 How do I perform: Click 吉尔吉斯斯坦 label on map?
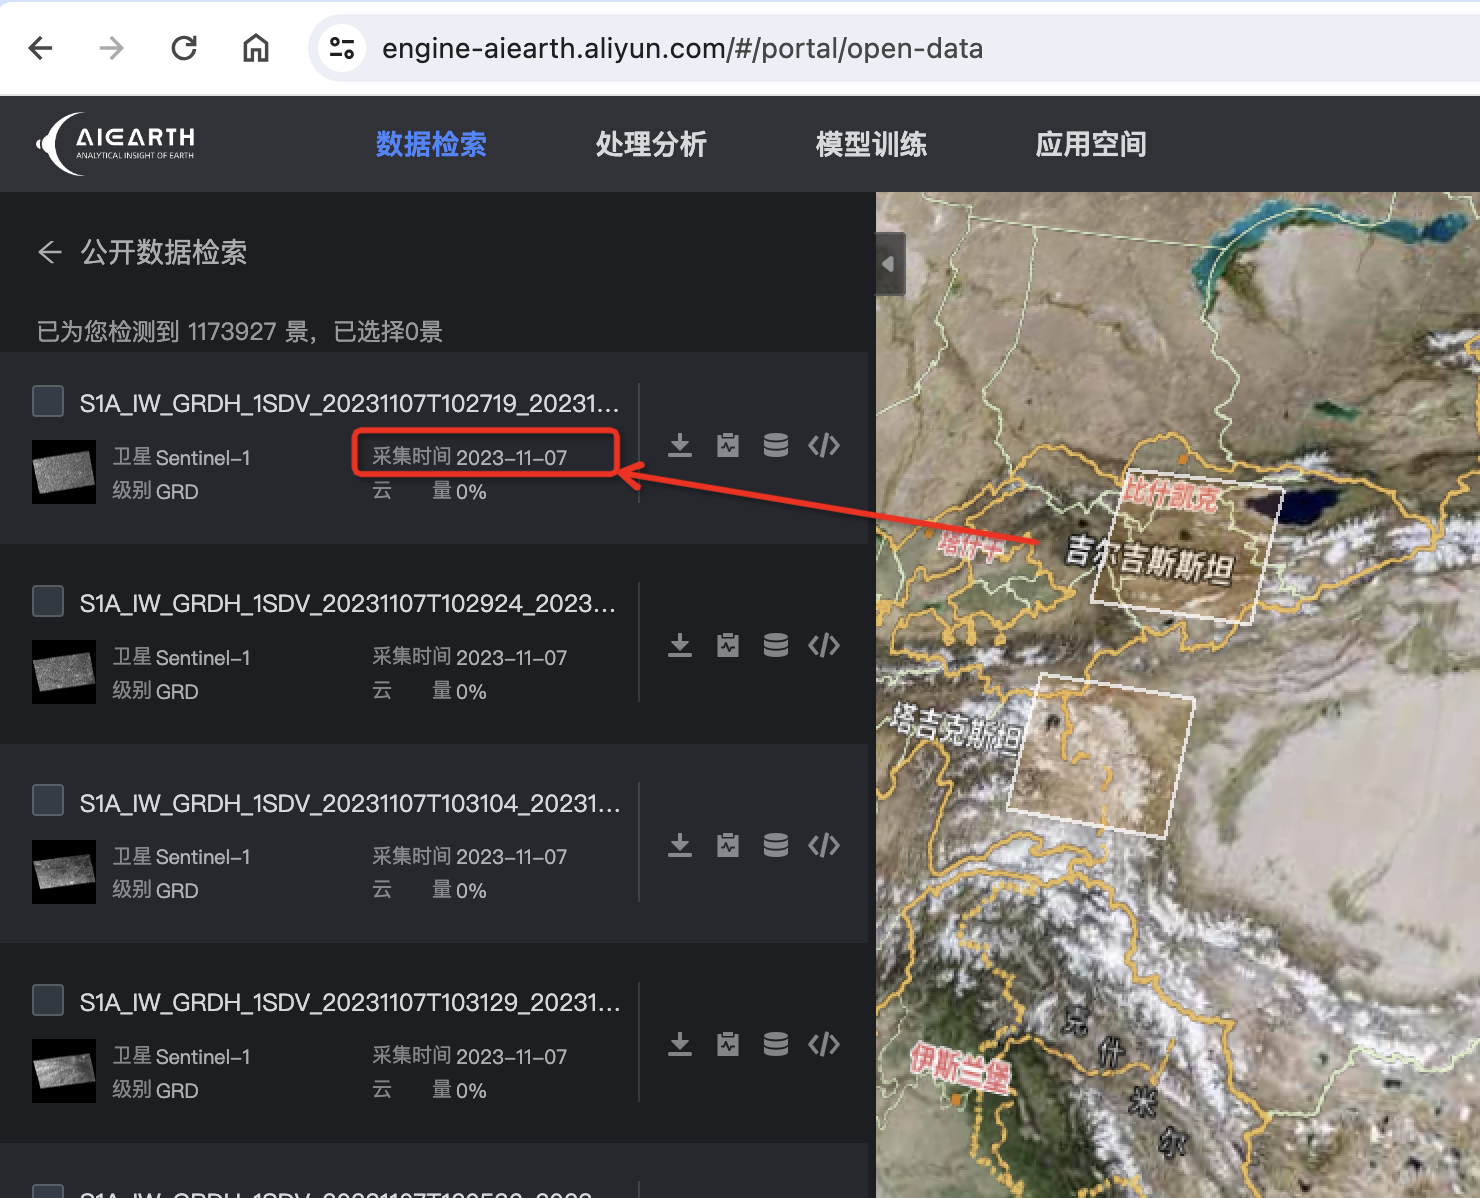click(1150, 559)
